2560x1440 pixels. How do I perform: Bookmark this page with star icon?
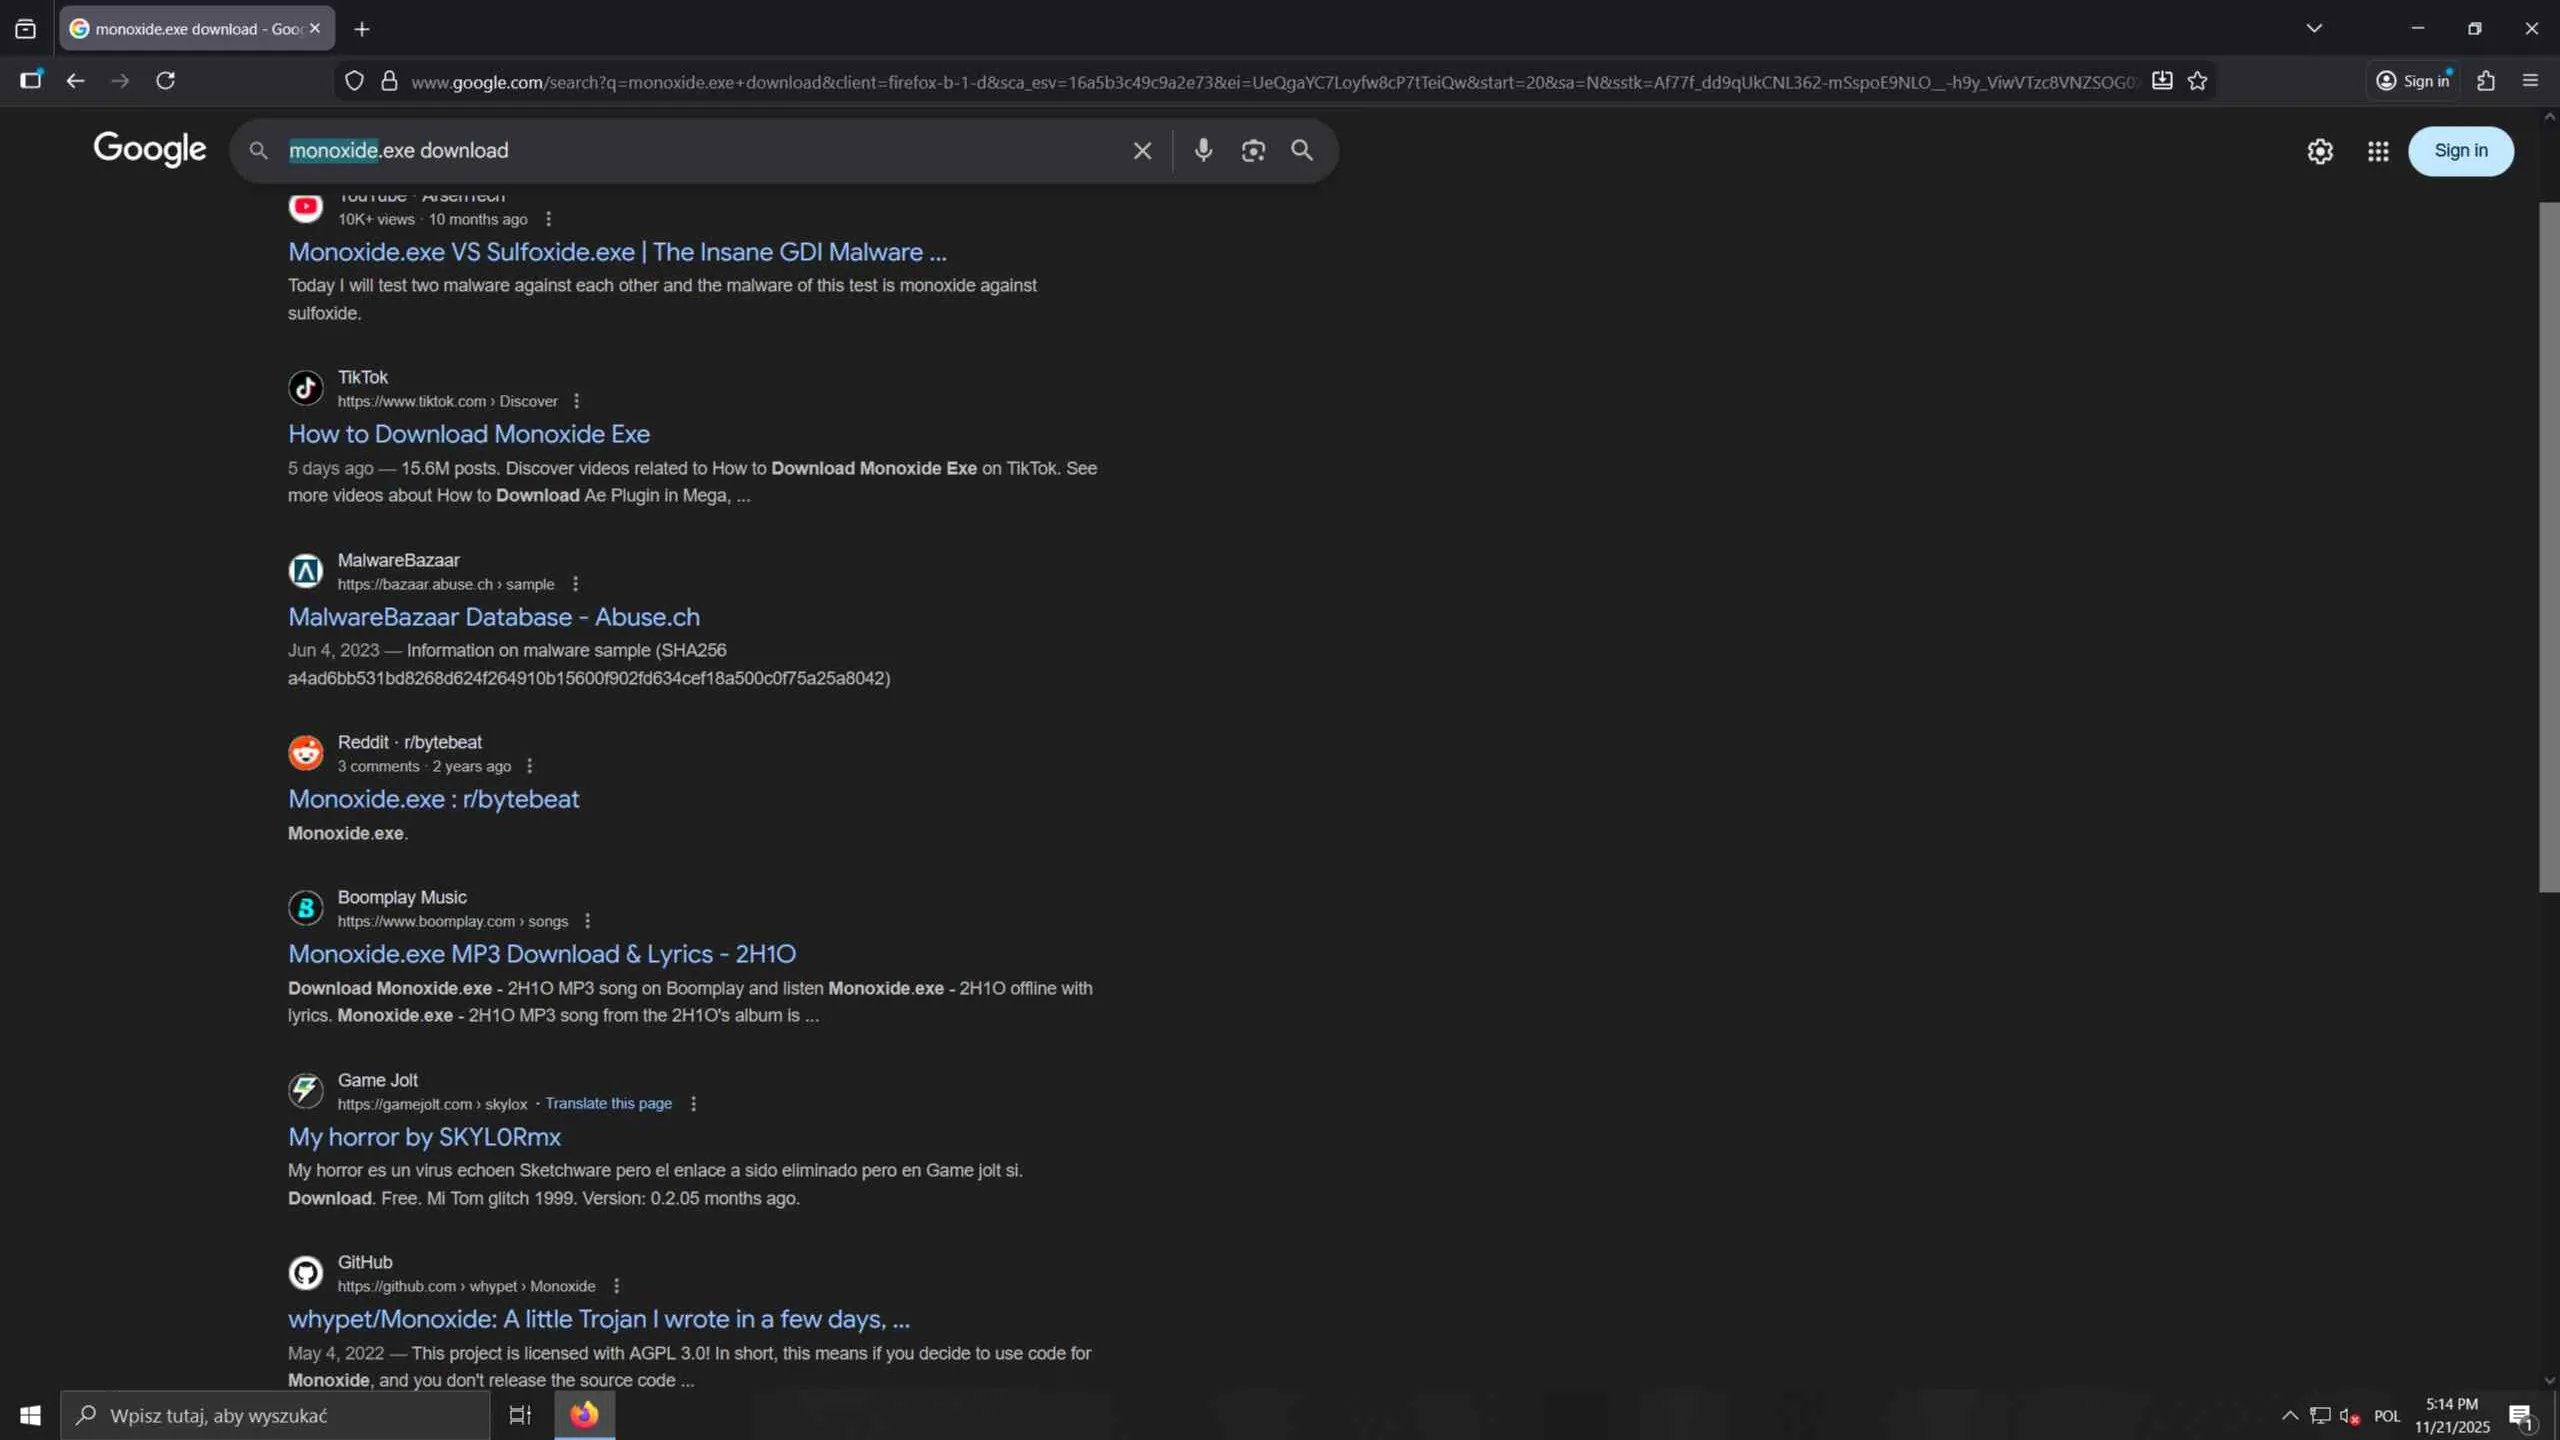(2197, 81)
